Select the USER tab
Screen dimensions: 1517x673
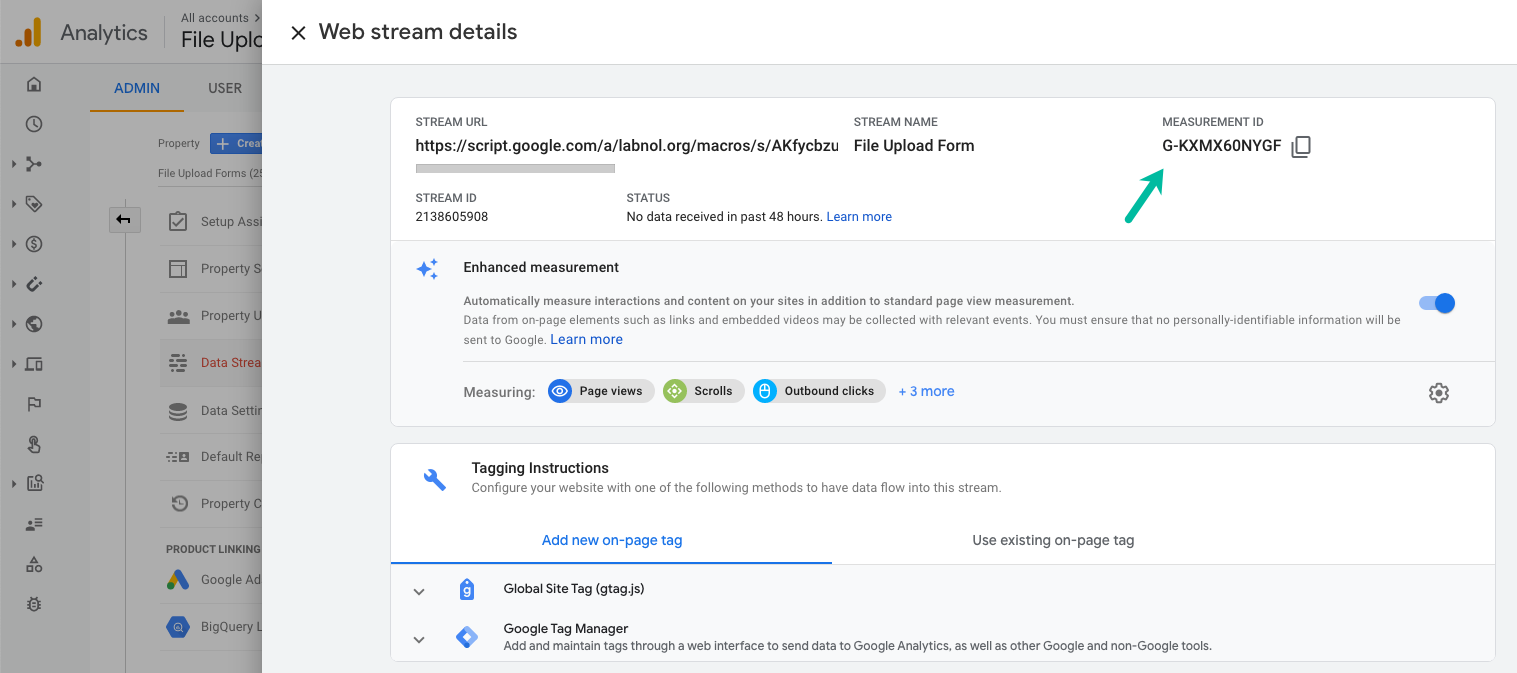pyautogui.click(x=225, y=88)
